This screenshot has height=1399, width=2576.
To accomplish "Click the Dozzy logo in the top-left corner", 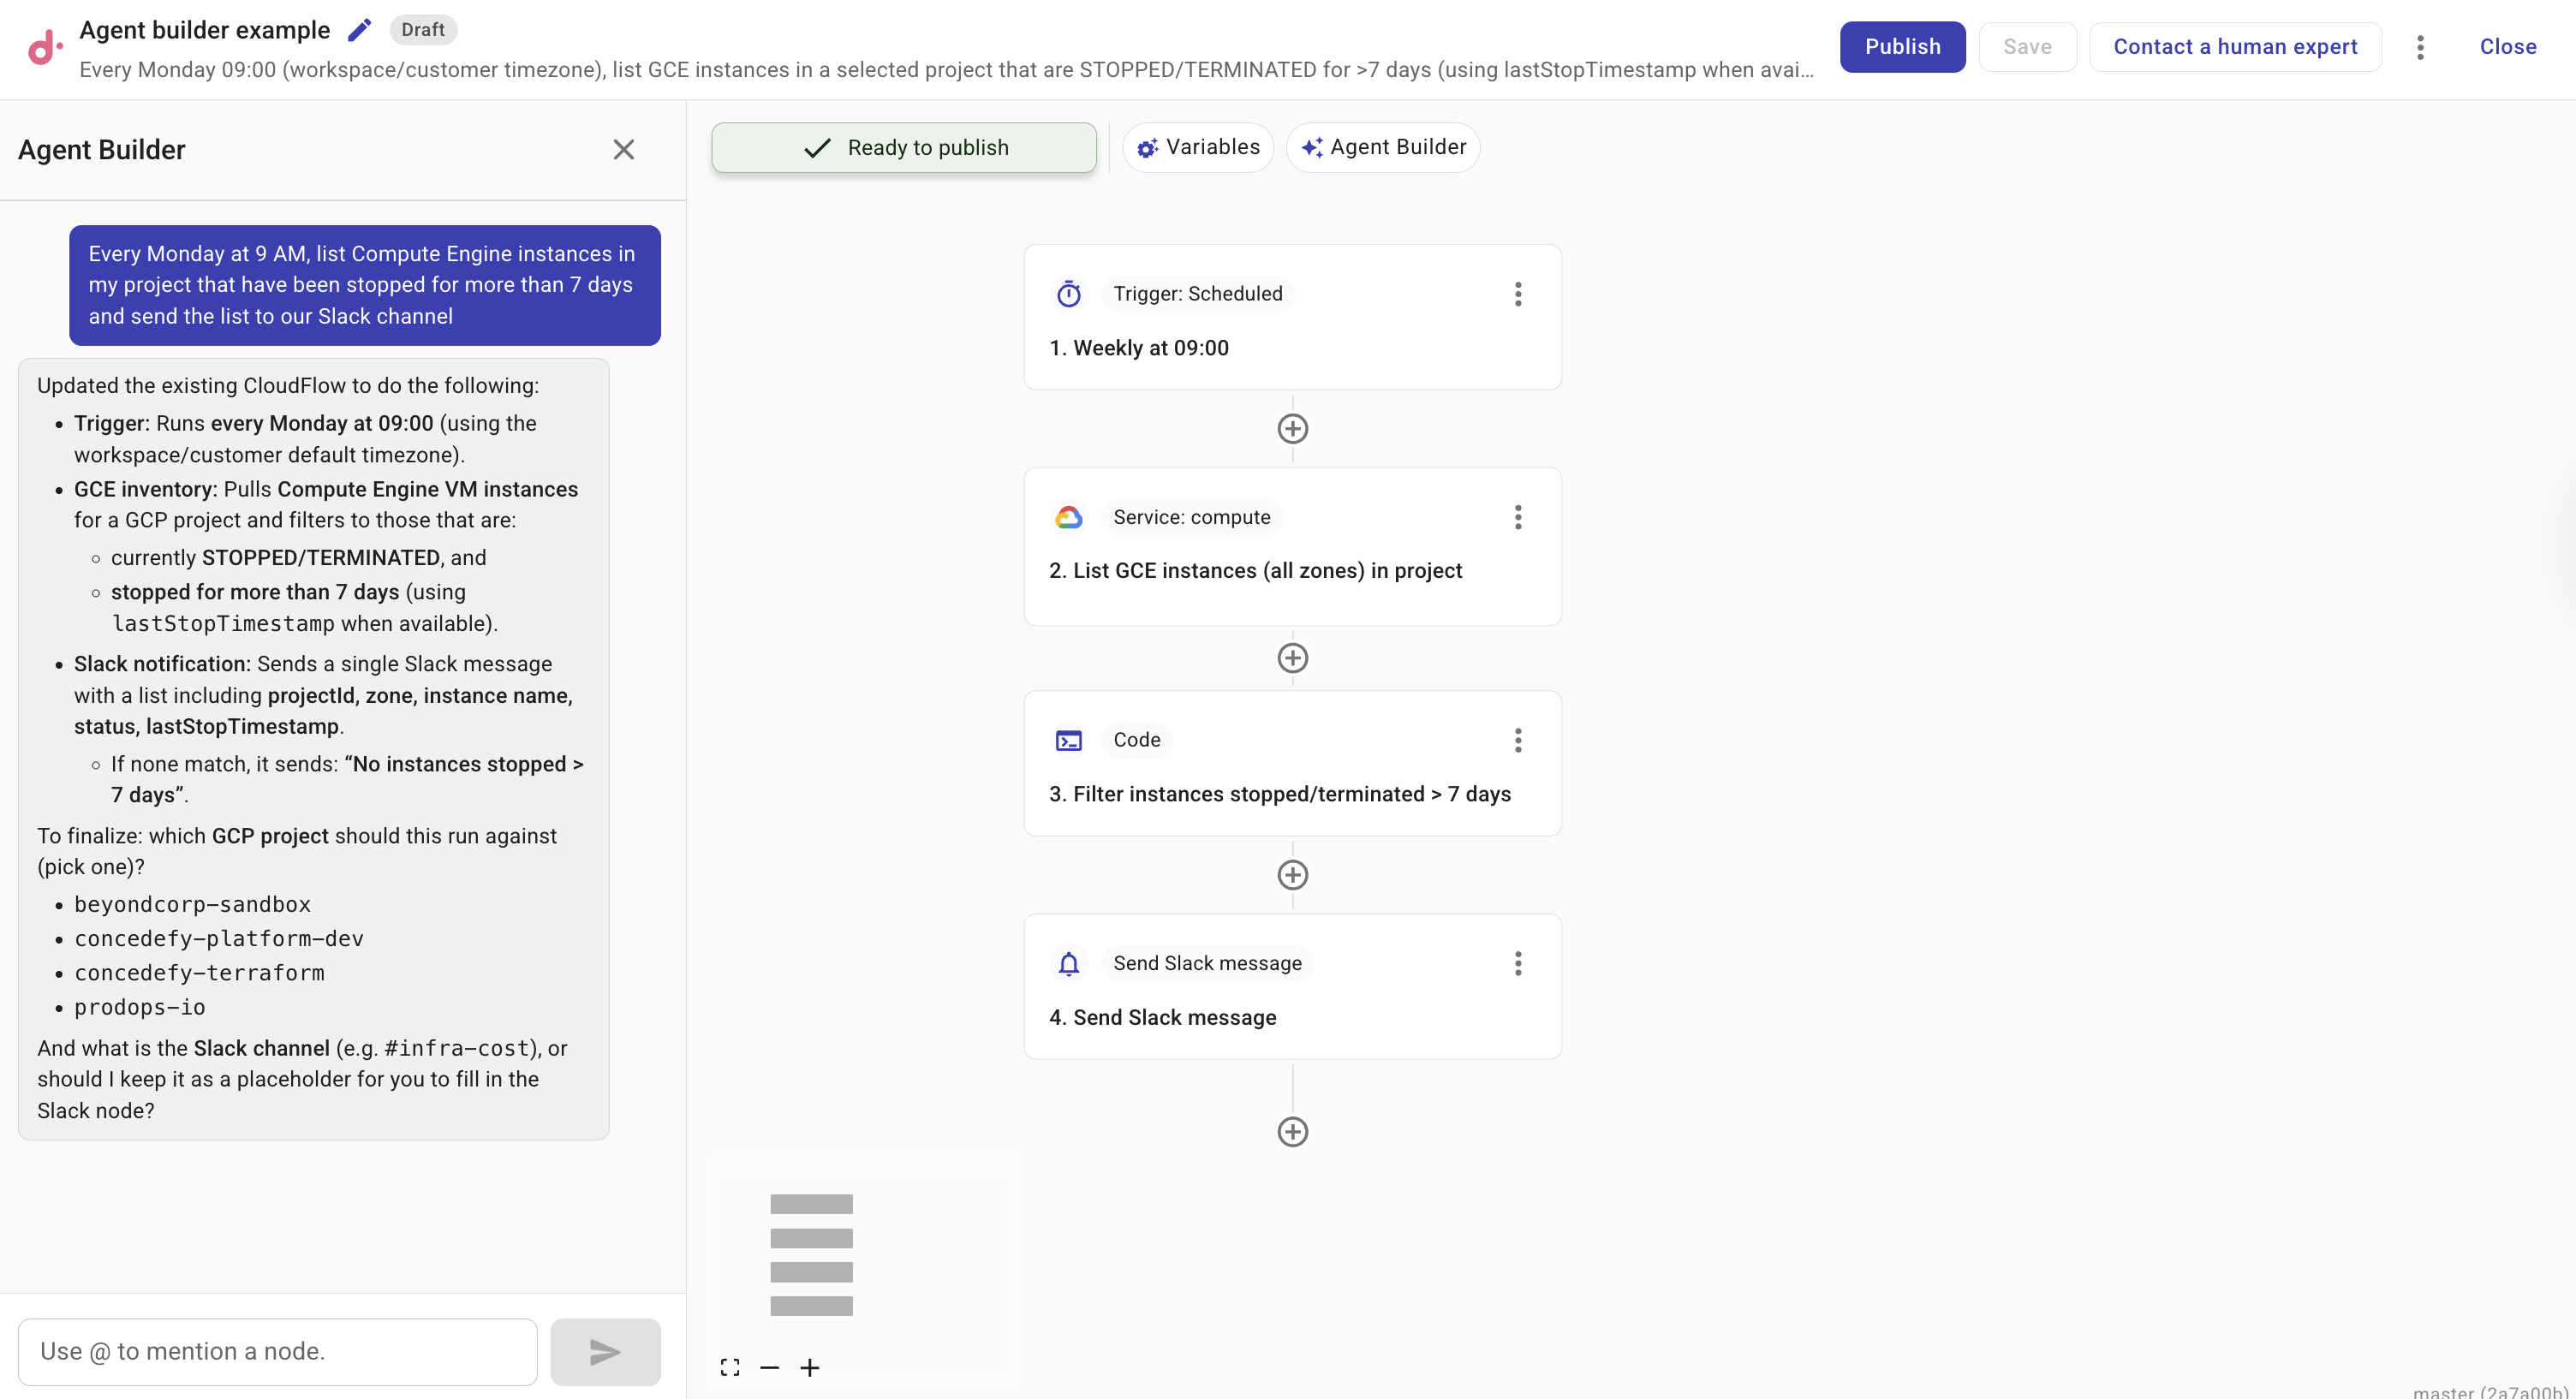I will (42, 47).
